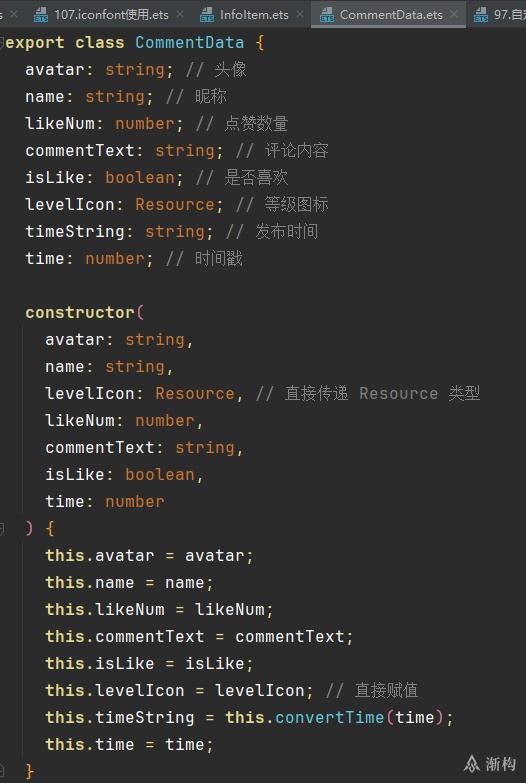
Task: Close the InfoItem.ets tab
Action: (x=300, y=14)
